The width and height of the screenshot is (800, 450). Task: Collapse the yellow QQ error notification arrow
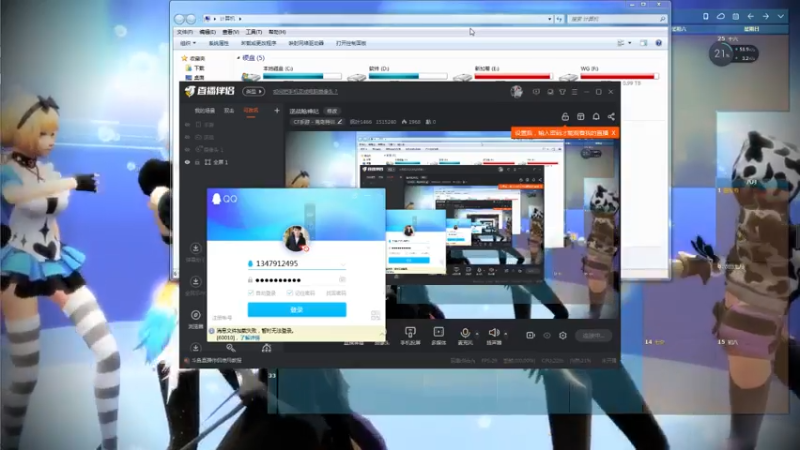pos(382,334)
